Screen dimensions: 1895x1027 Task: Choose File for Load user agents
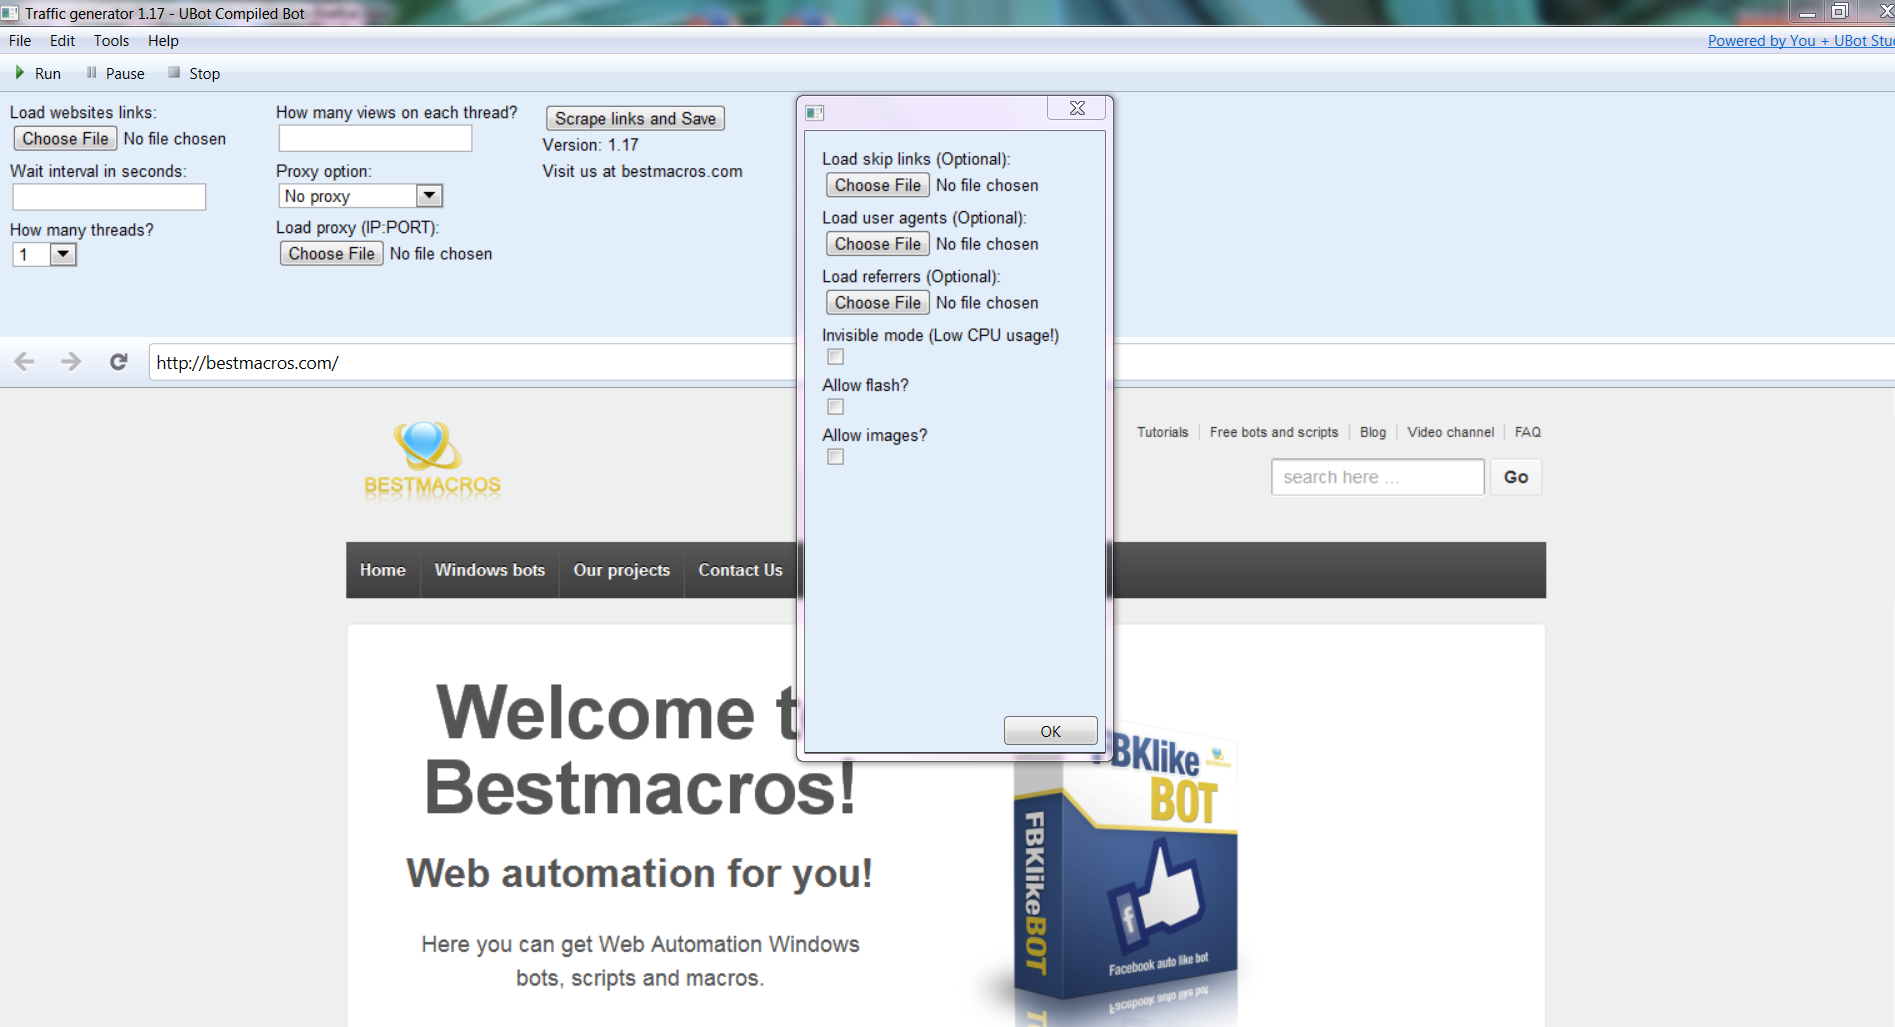pos(878,244)
